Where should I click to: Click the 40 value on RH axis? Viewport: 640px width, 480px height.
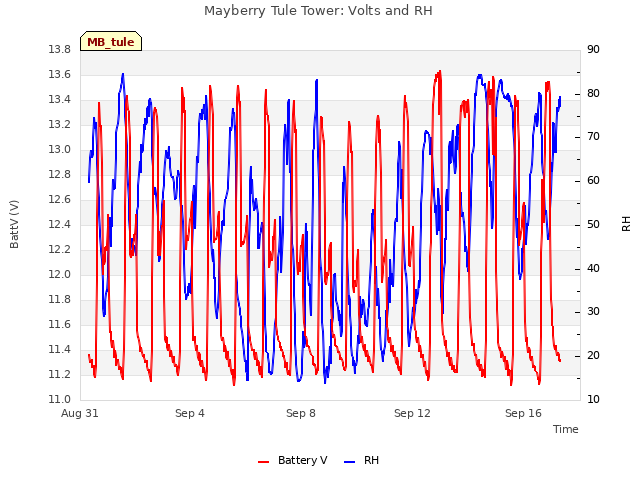[593, 268]
